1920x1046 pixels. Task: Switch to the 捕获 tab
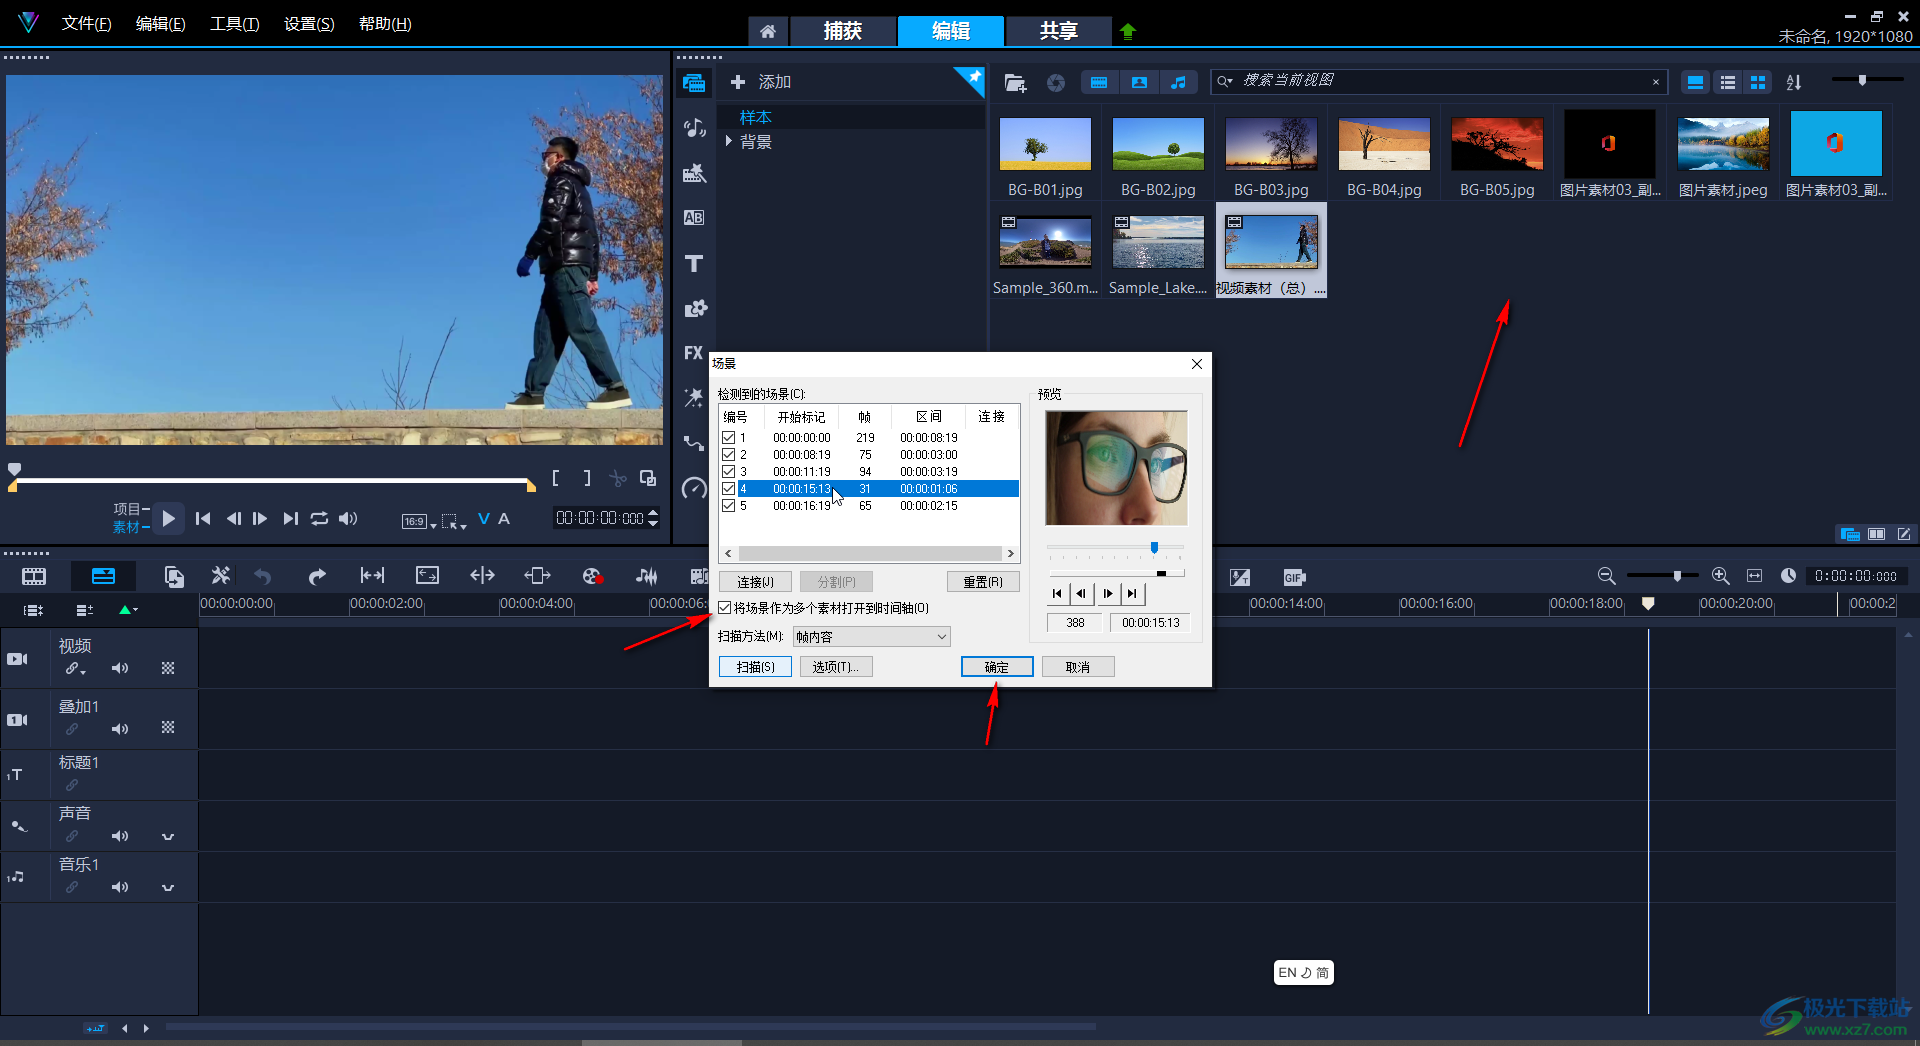tap(842, 31)
